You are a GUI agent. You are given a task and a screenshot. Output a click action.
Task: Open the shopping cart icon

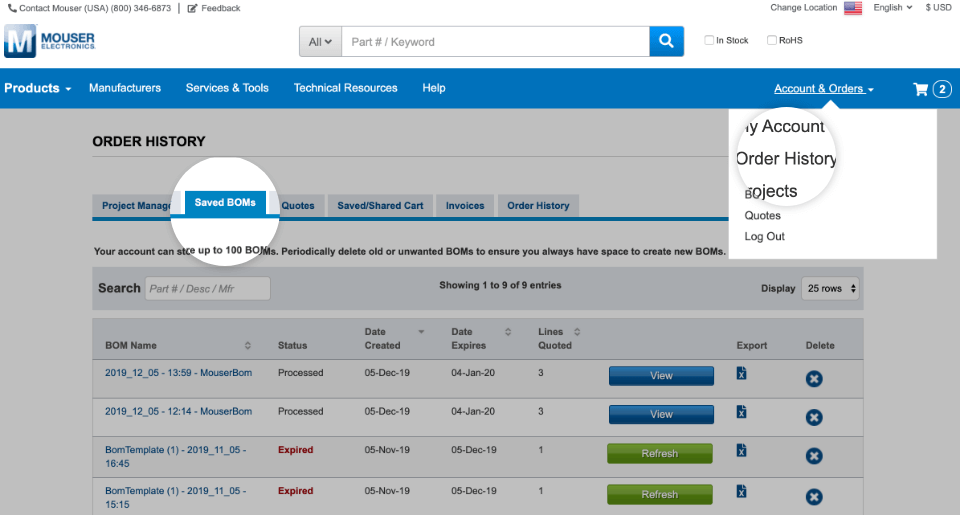click(921, 89)
